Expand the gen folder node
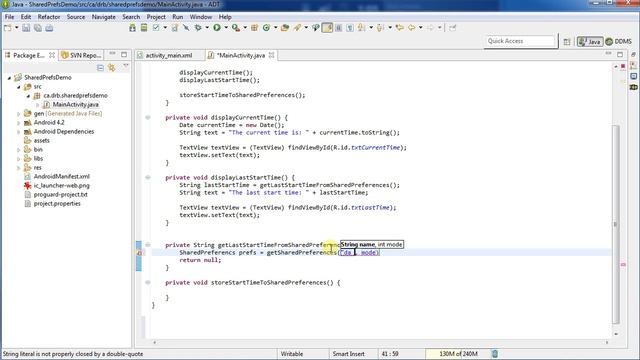This screenshot has height=360, width=640. click(18, 114)
